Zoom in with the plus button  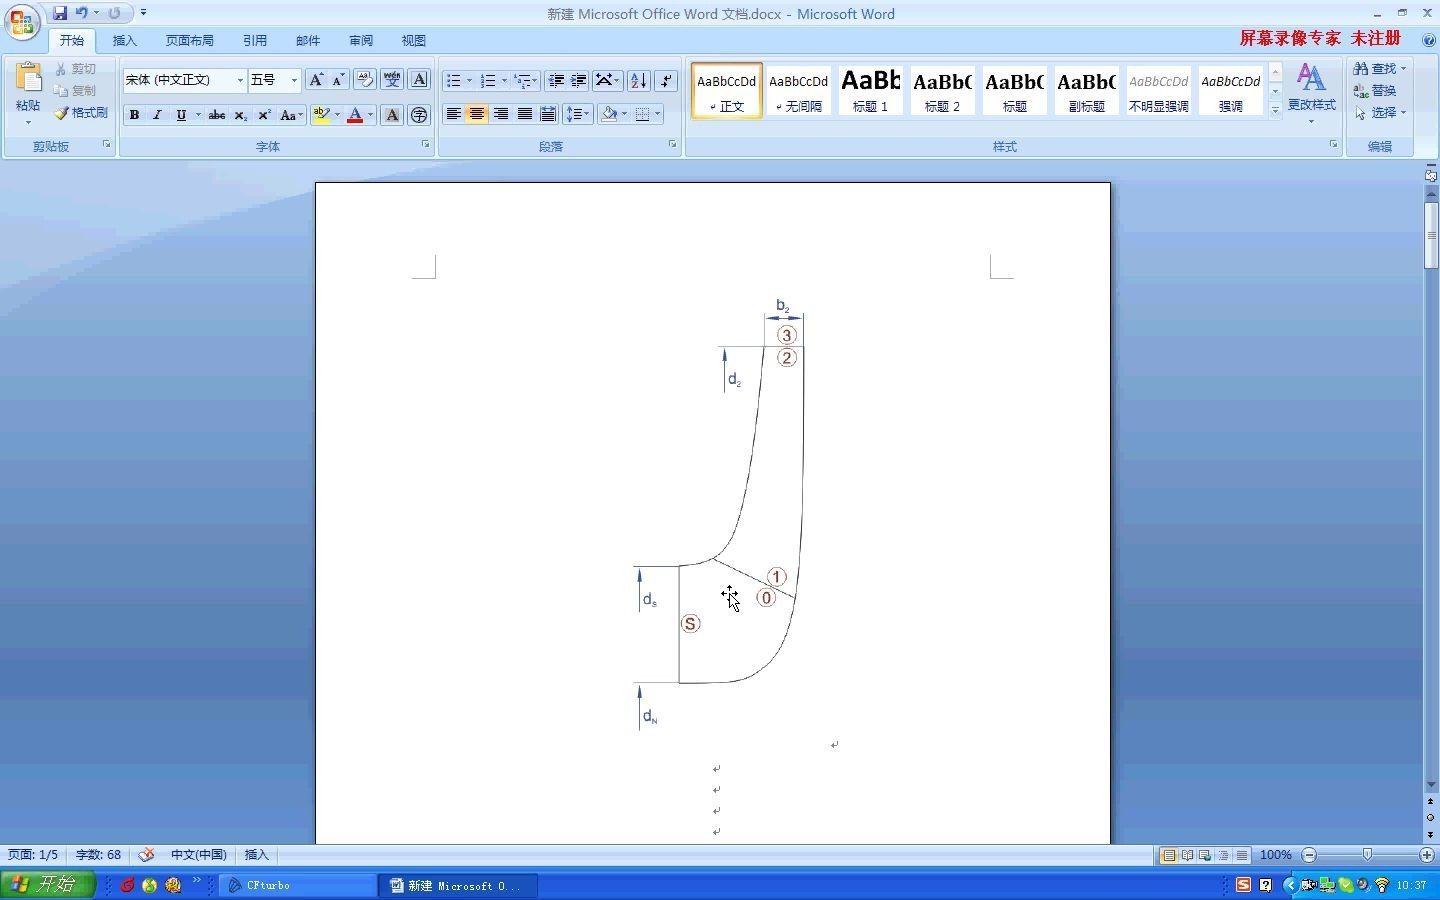click(x=1427, y=855)
